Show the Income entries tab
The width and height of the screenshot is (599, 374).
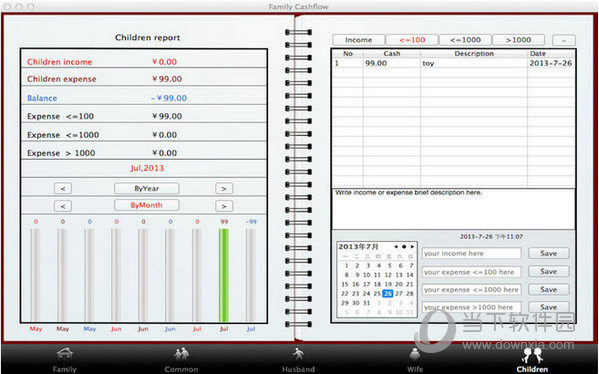358,40
